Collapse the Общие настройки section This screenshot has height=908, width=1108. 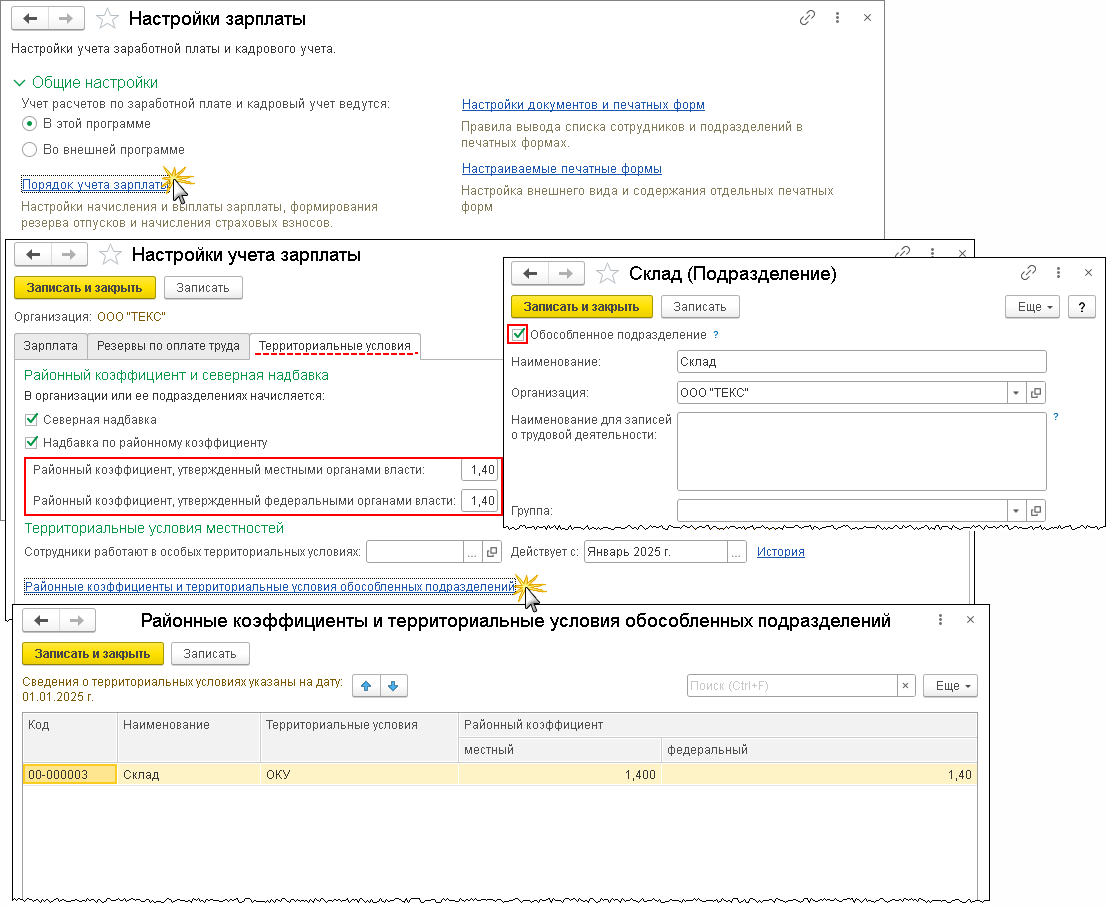[20, 83]
